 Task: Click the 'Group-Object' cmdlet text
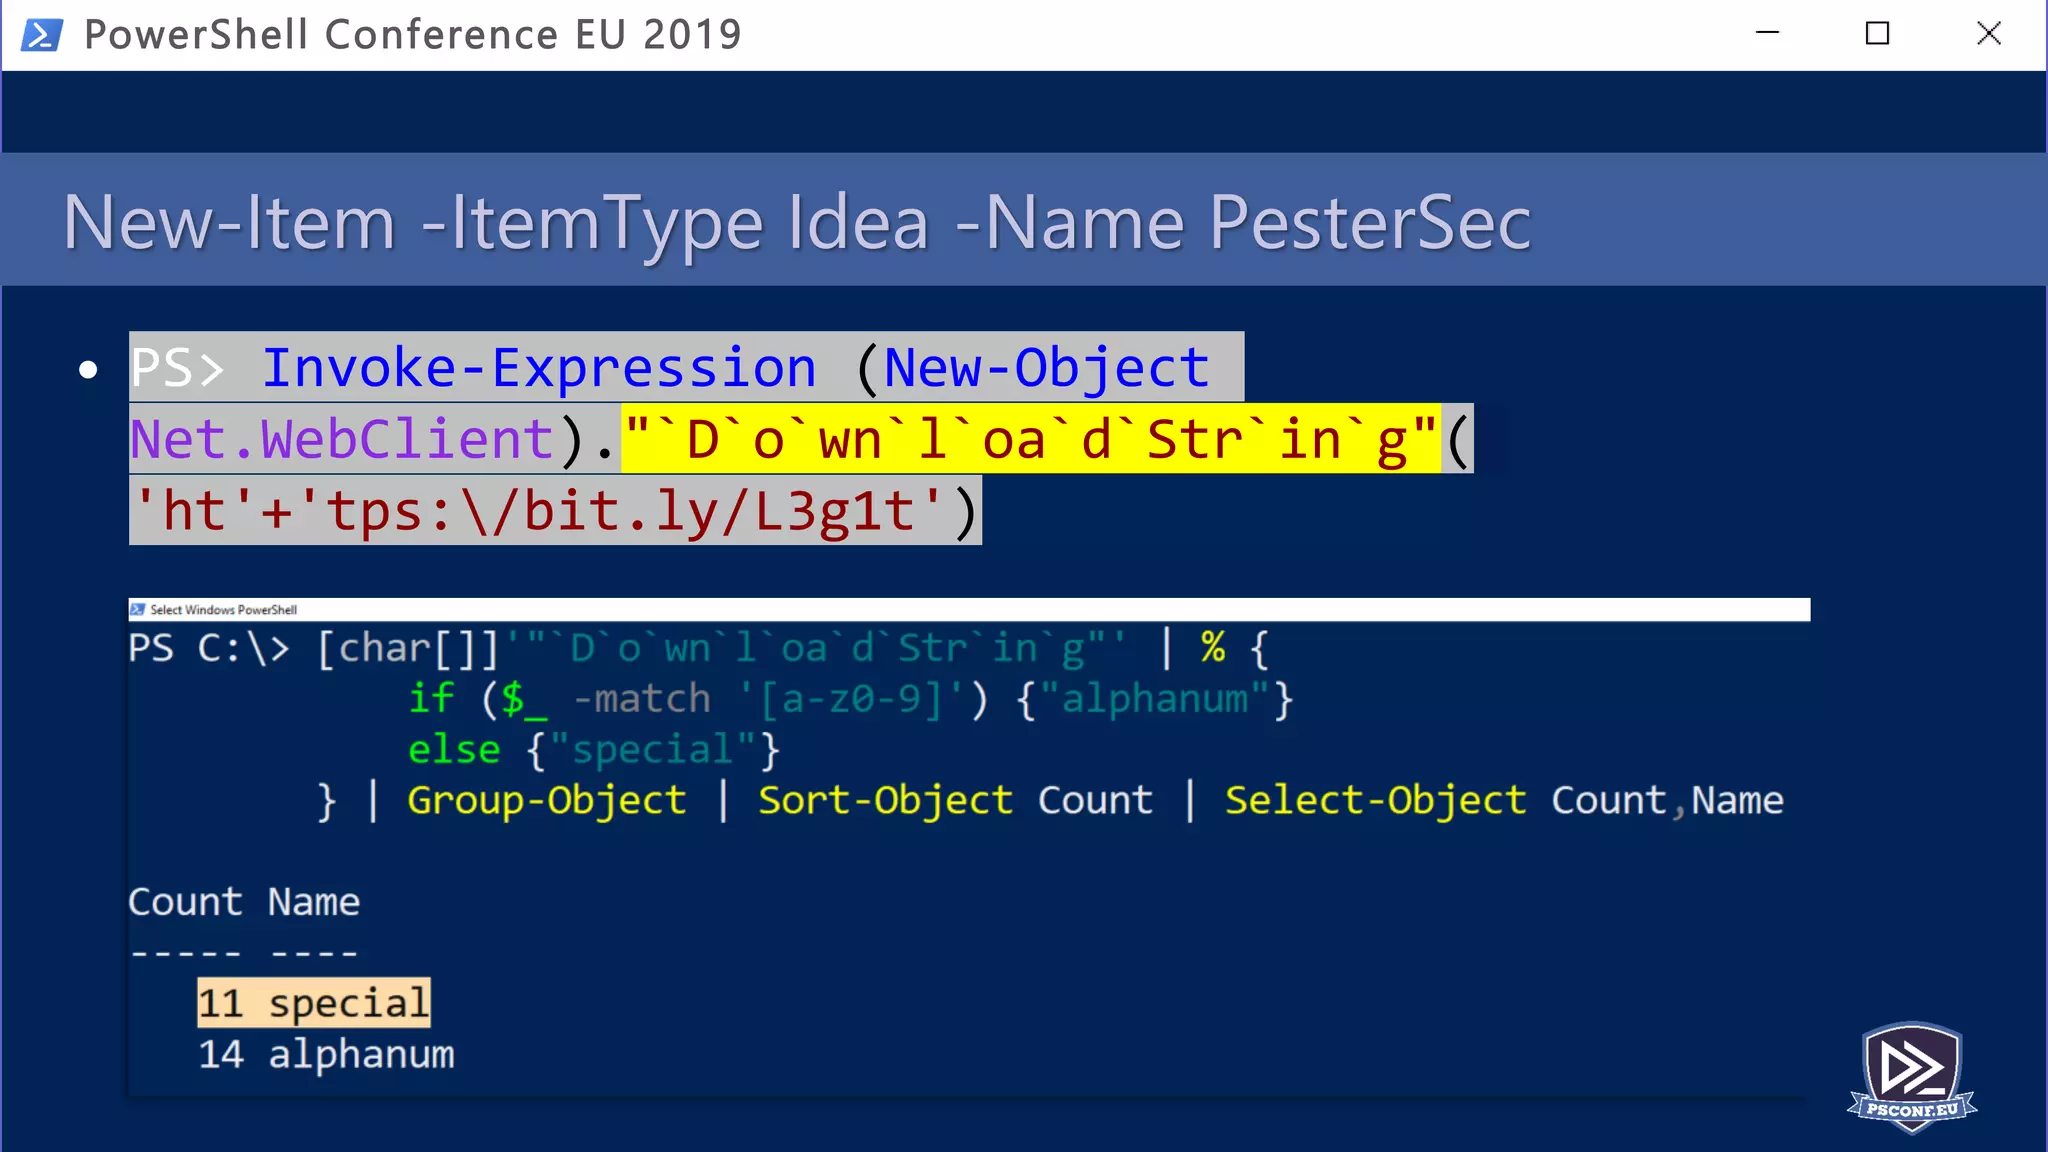[547, 801]
